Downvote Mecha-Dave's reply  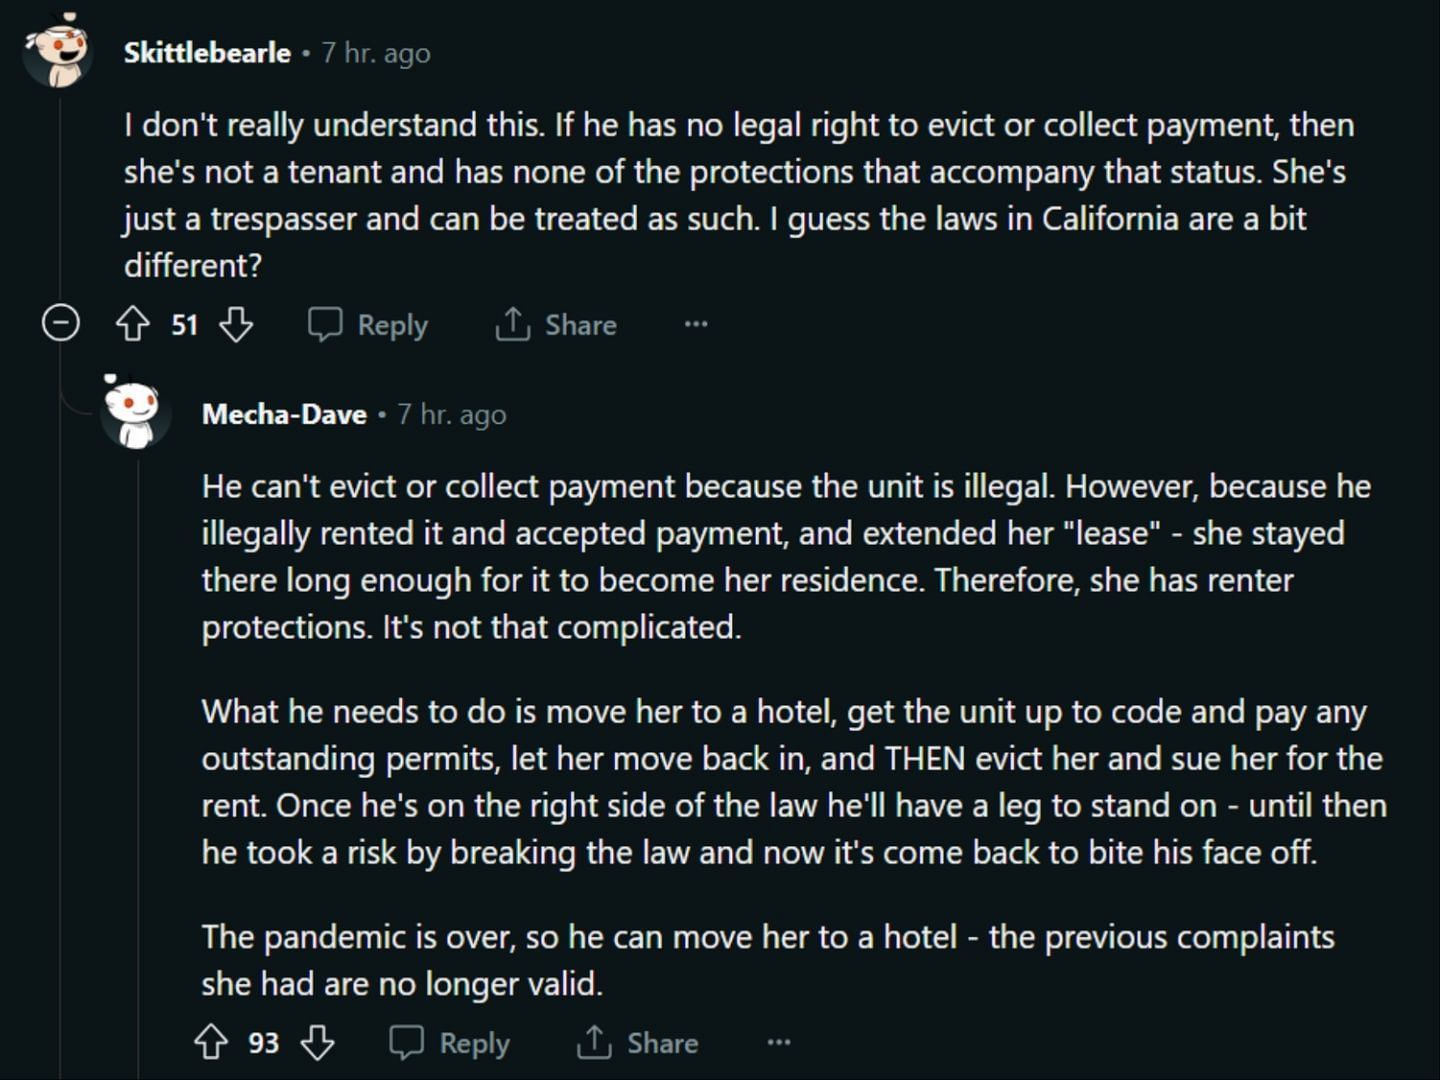[318, 1042]
